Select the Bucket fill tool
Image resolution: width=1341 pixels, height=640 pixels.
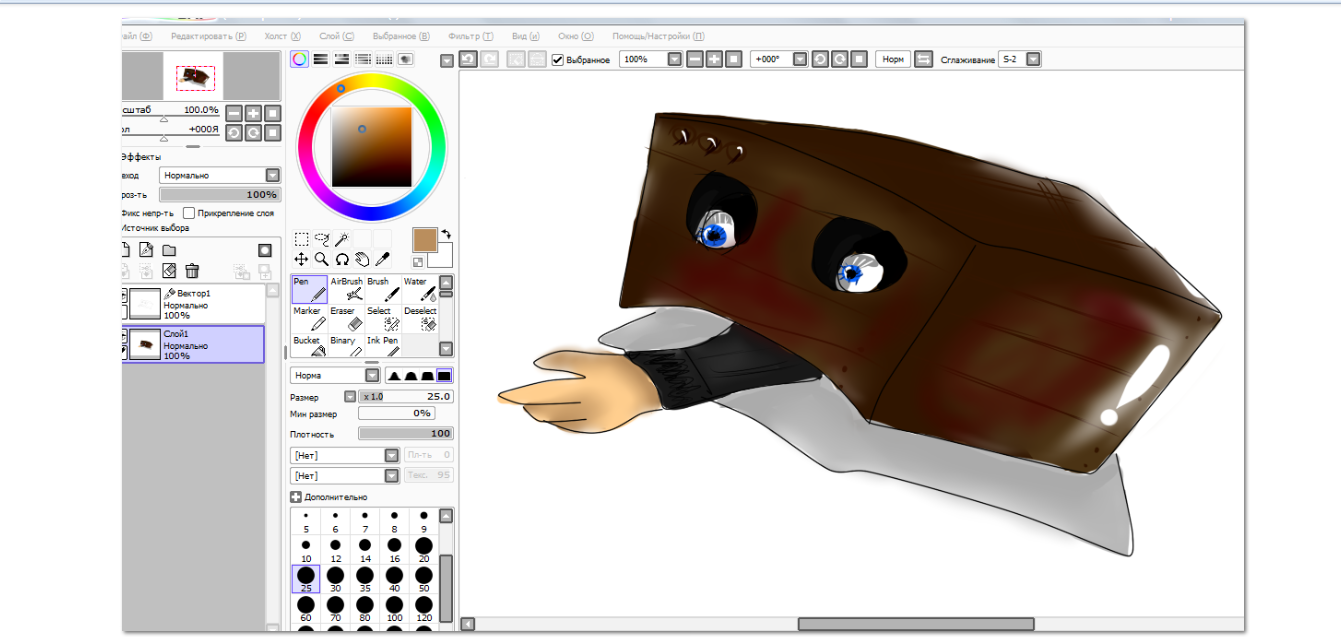pos(309,346)
